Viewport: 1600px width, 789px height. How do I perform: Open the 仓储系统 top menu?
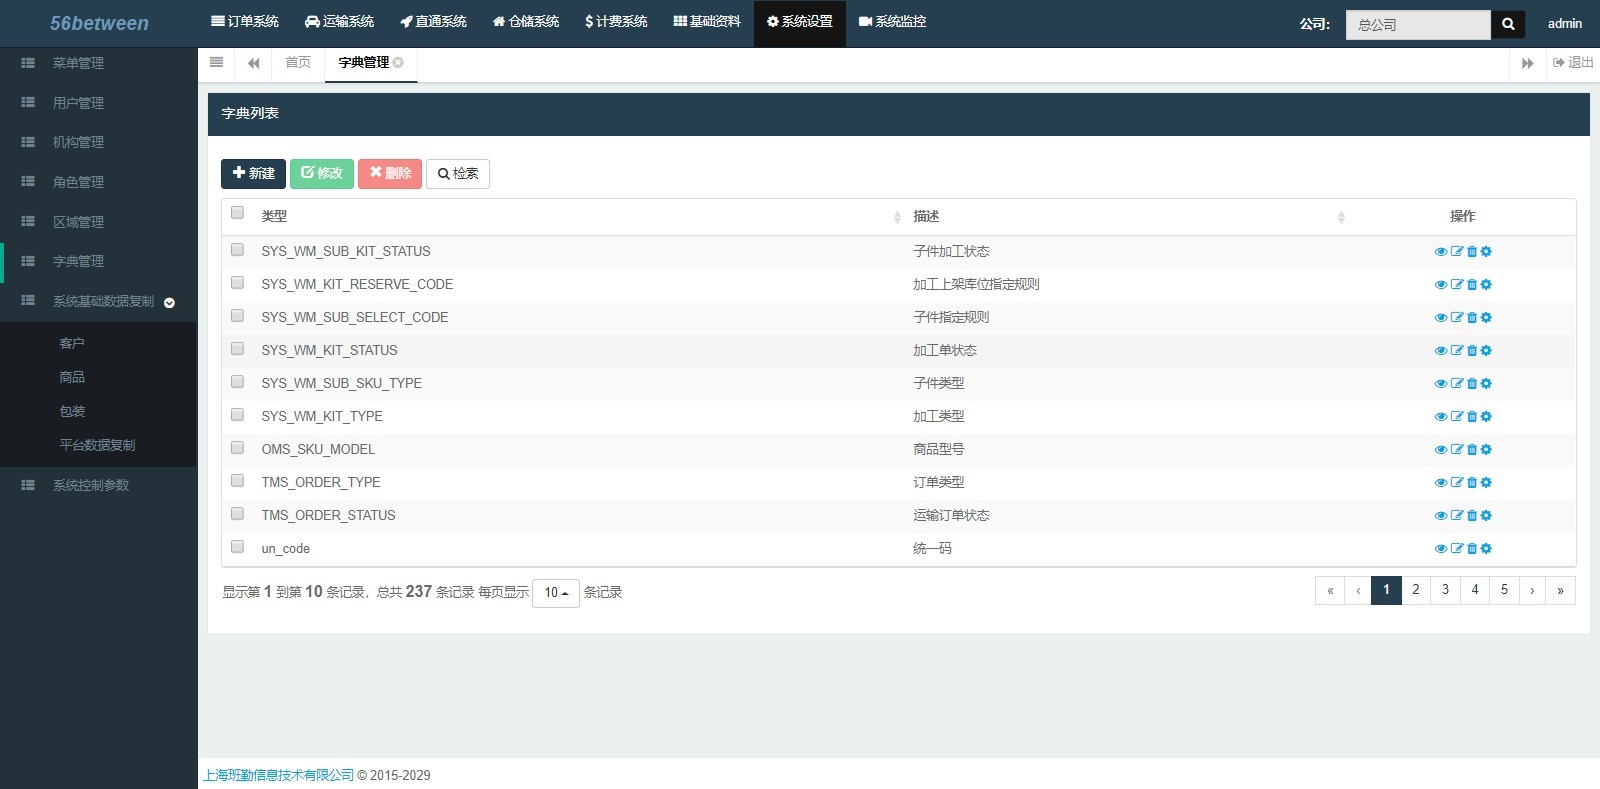coord(526,22)
